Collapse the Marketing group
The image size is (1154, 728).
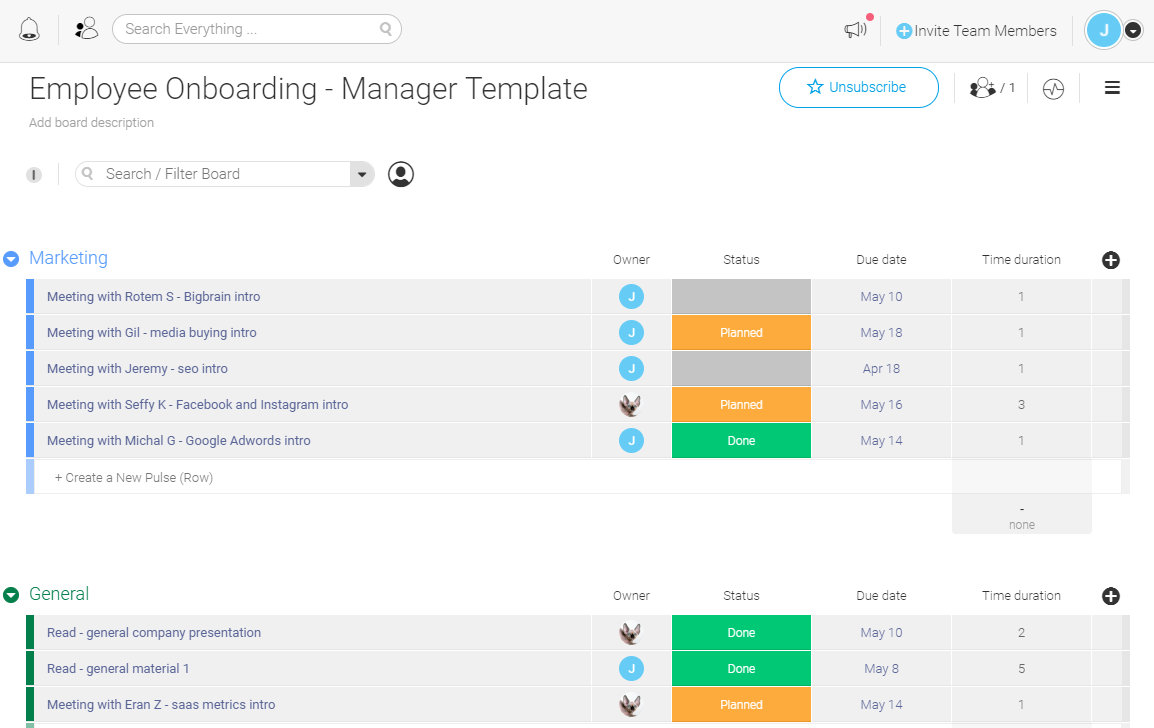pyautogui.click(x=11, y=259)
